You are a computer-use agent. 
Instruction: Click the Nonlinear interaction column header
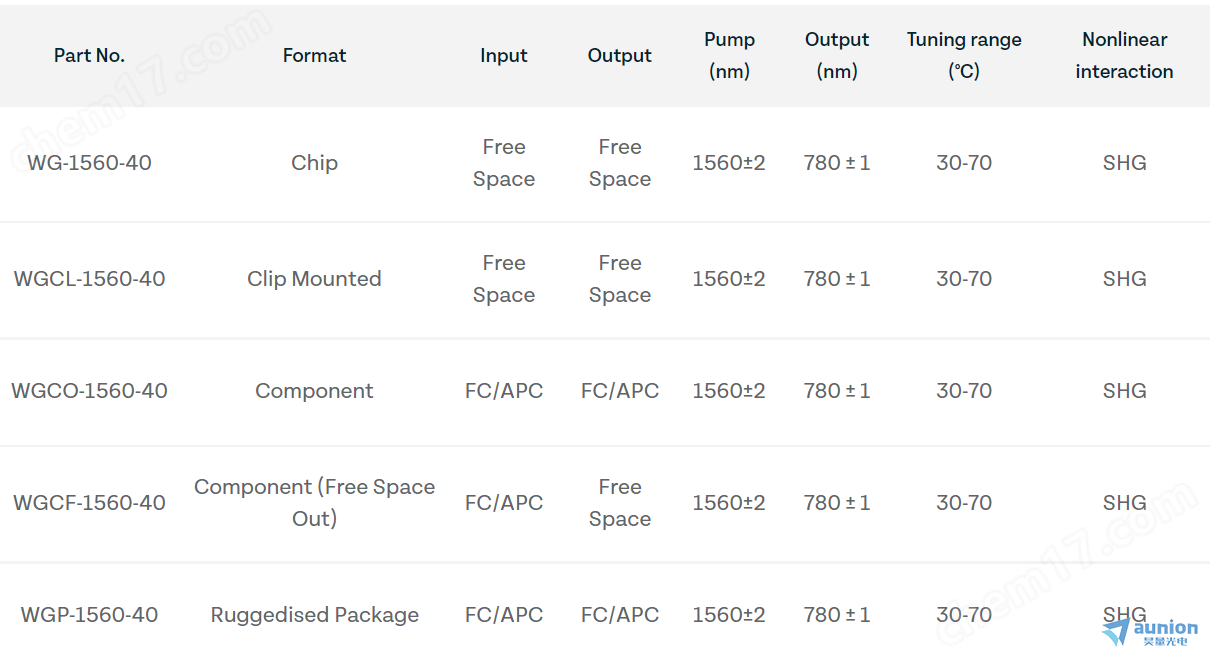click(x=1124, y=56)
